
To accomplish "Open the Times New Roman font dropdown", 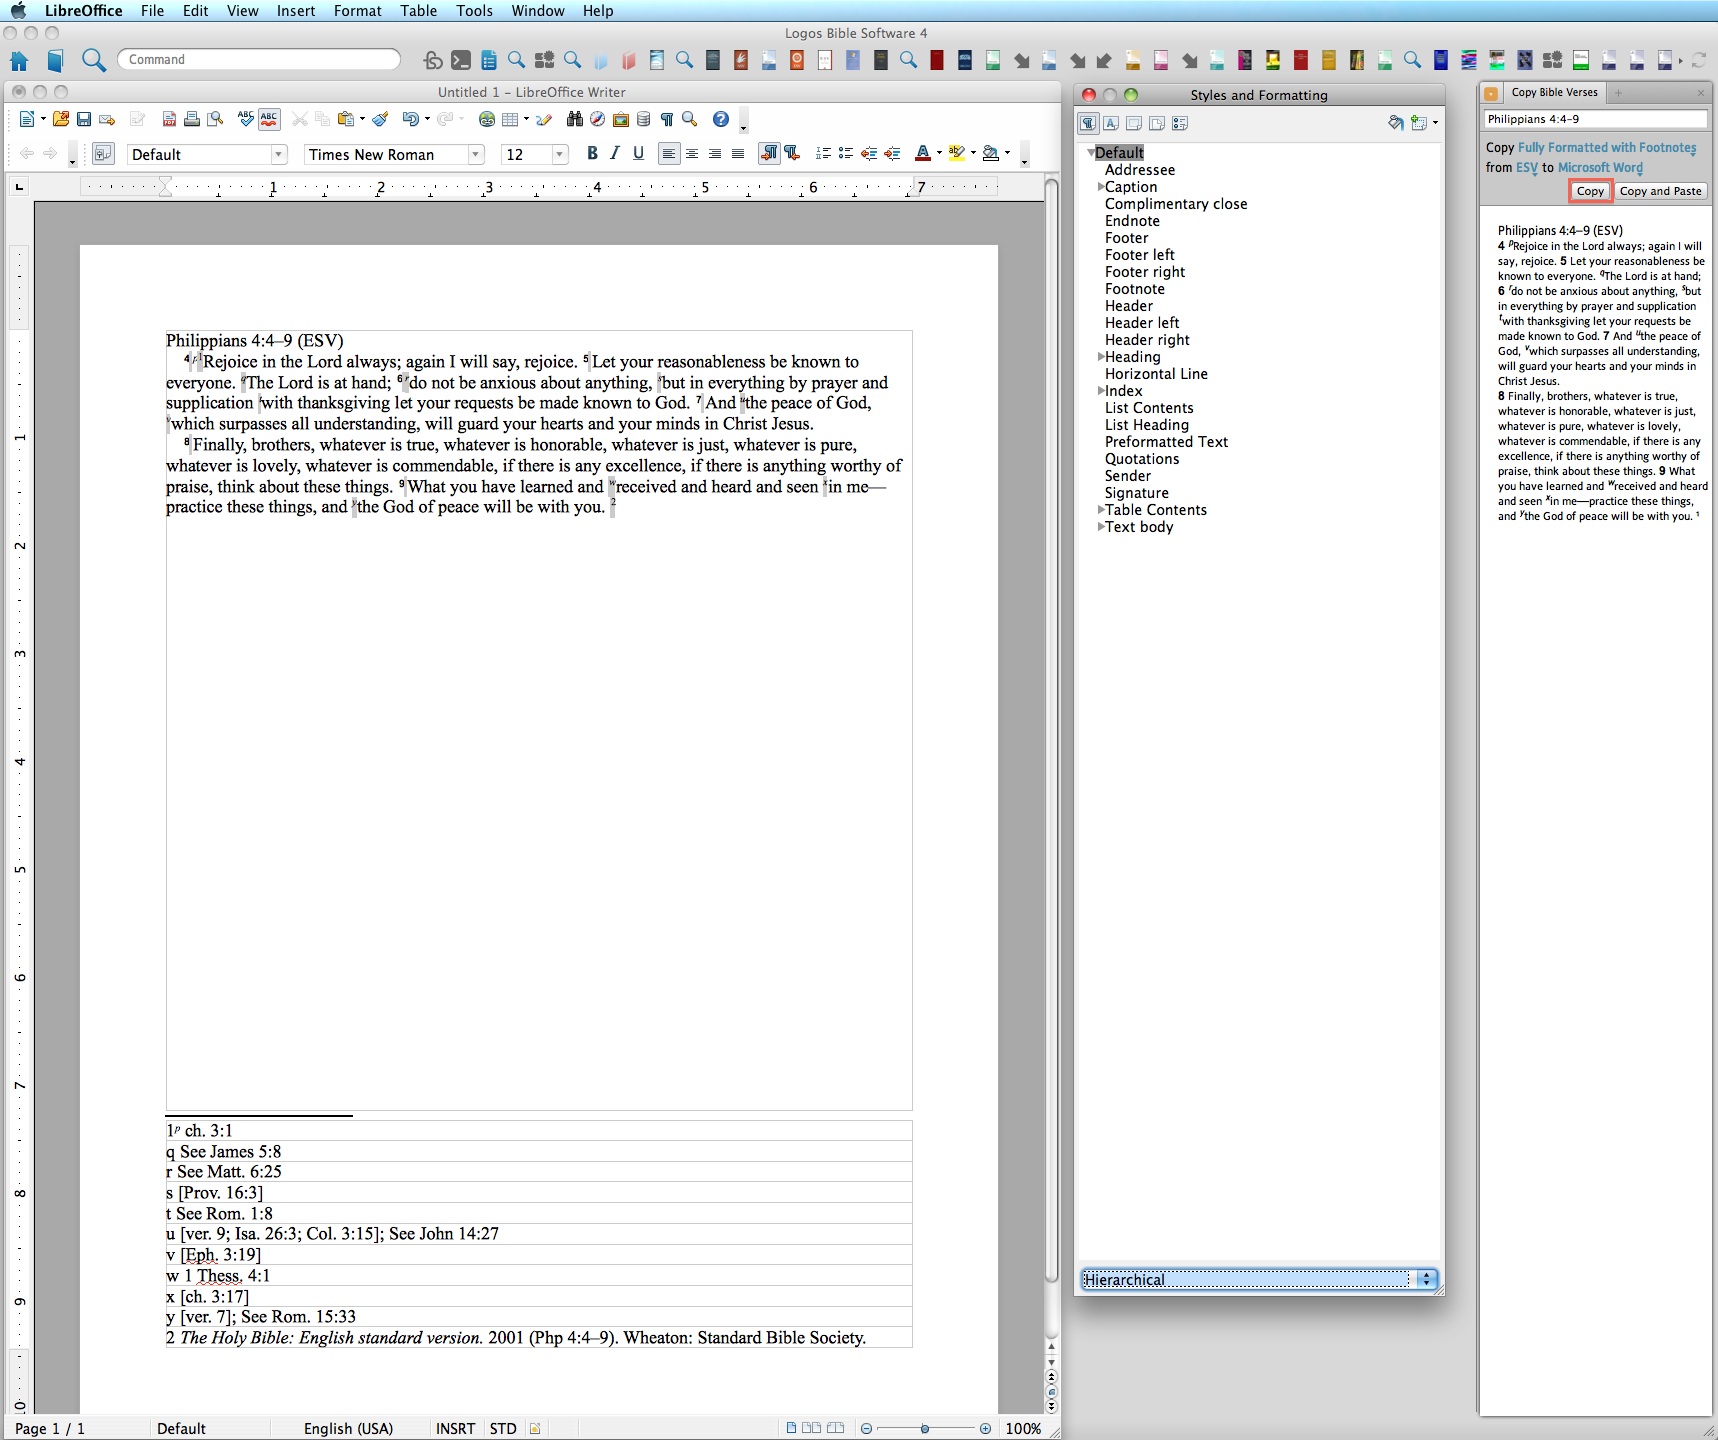I will click(x=476, y=155).
